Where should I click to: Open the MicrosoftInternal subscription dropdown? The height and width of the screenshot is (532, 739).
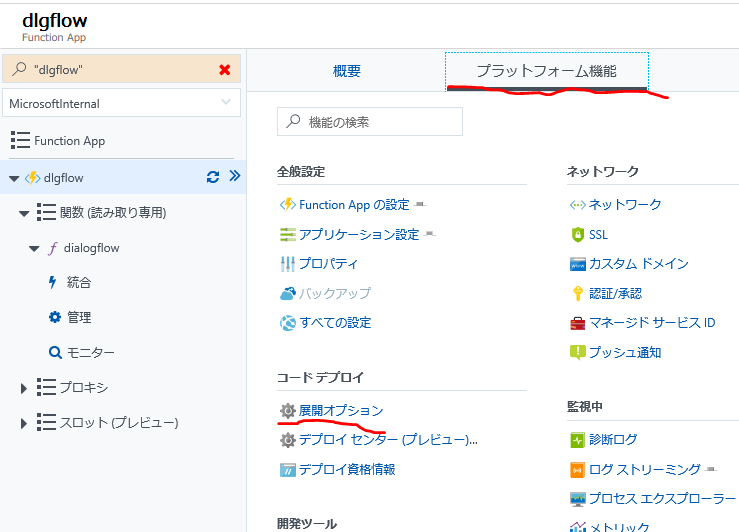(122, 103)
